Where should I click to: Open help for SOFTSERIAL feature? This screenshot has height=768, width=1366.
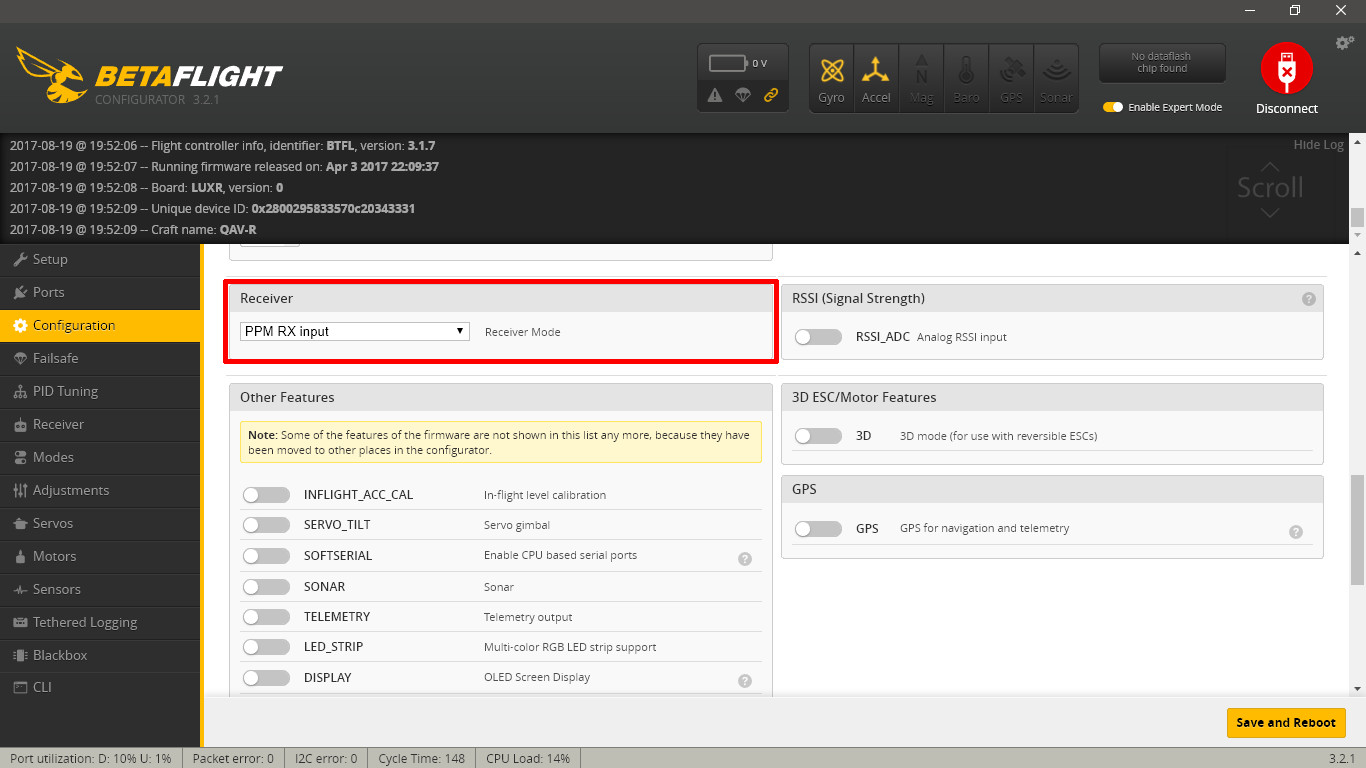[745, 559]
